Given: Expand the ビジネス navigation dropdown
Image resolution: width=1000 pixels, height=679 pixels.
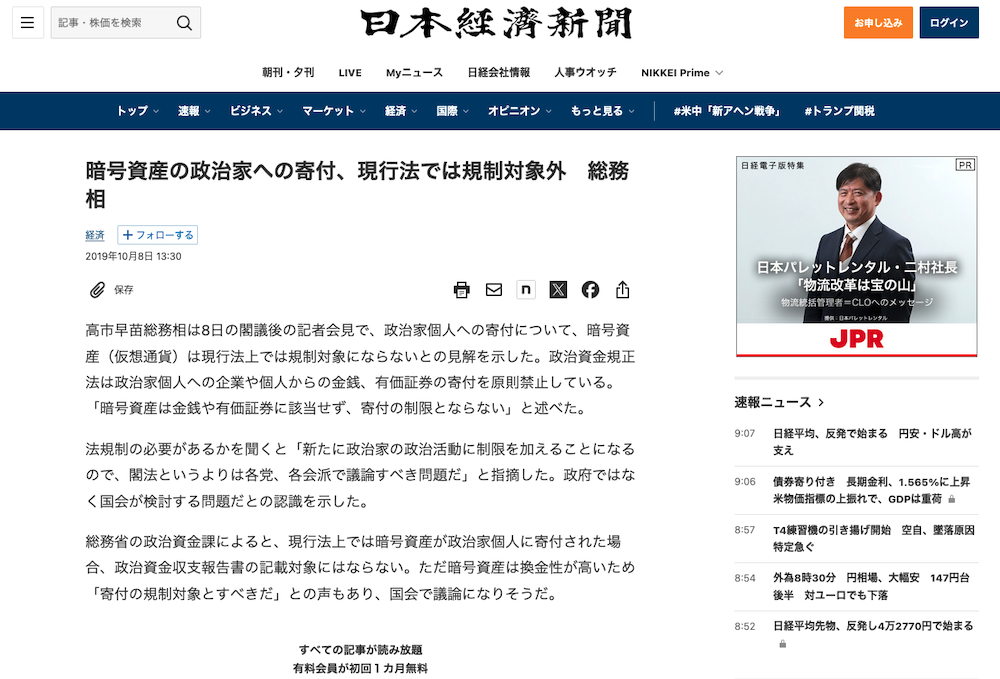Looking at the screenshot, I should point(256,111).
